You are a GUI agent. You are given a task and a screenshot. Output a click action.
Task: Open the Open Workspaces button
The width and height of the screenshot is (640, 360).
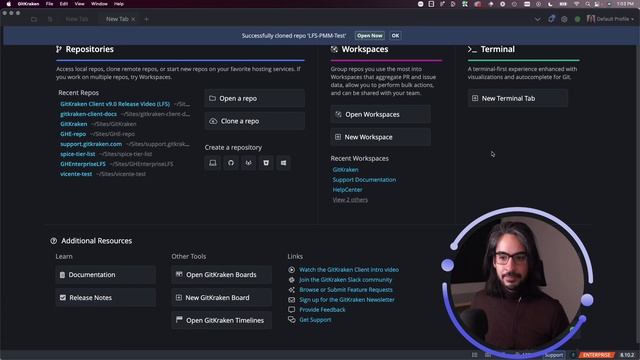point(380,114)
